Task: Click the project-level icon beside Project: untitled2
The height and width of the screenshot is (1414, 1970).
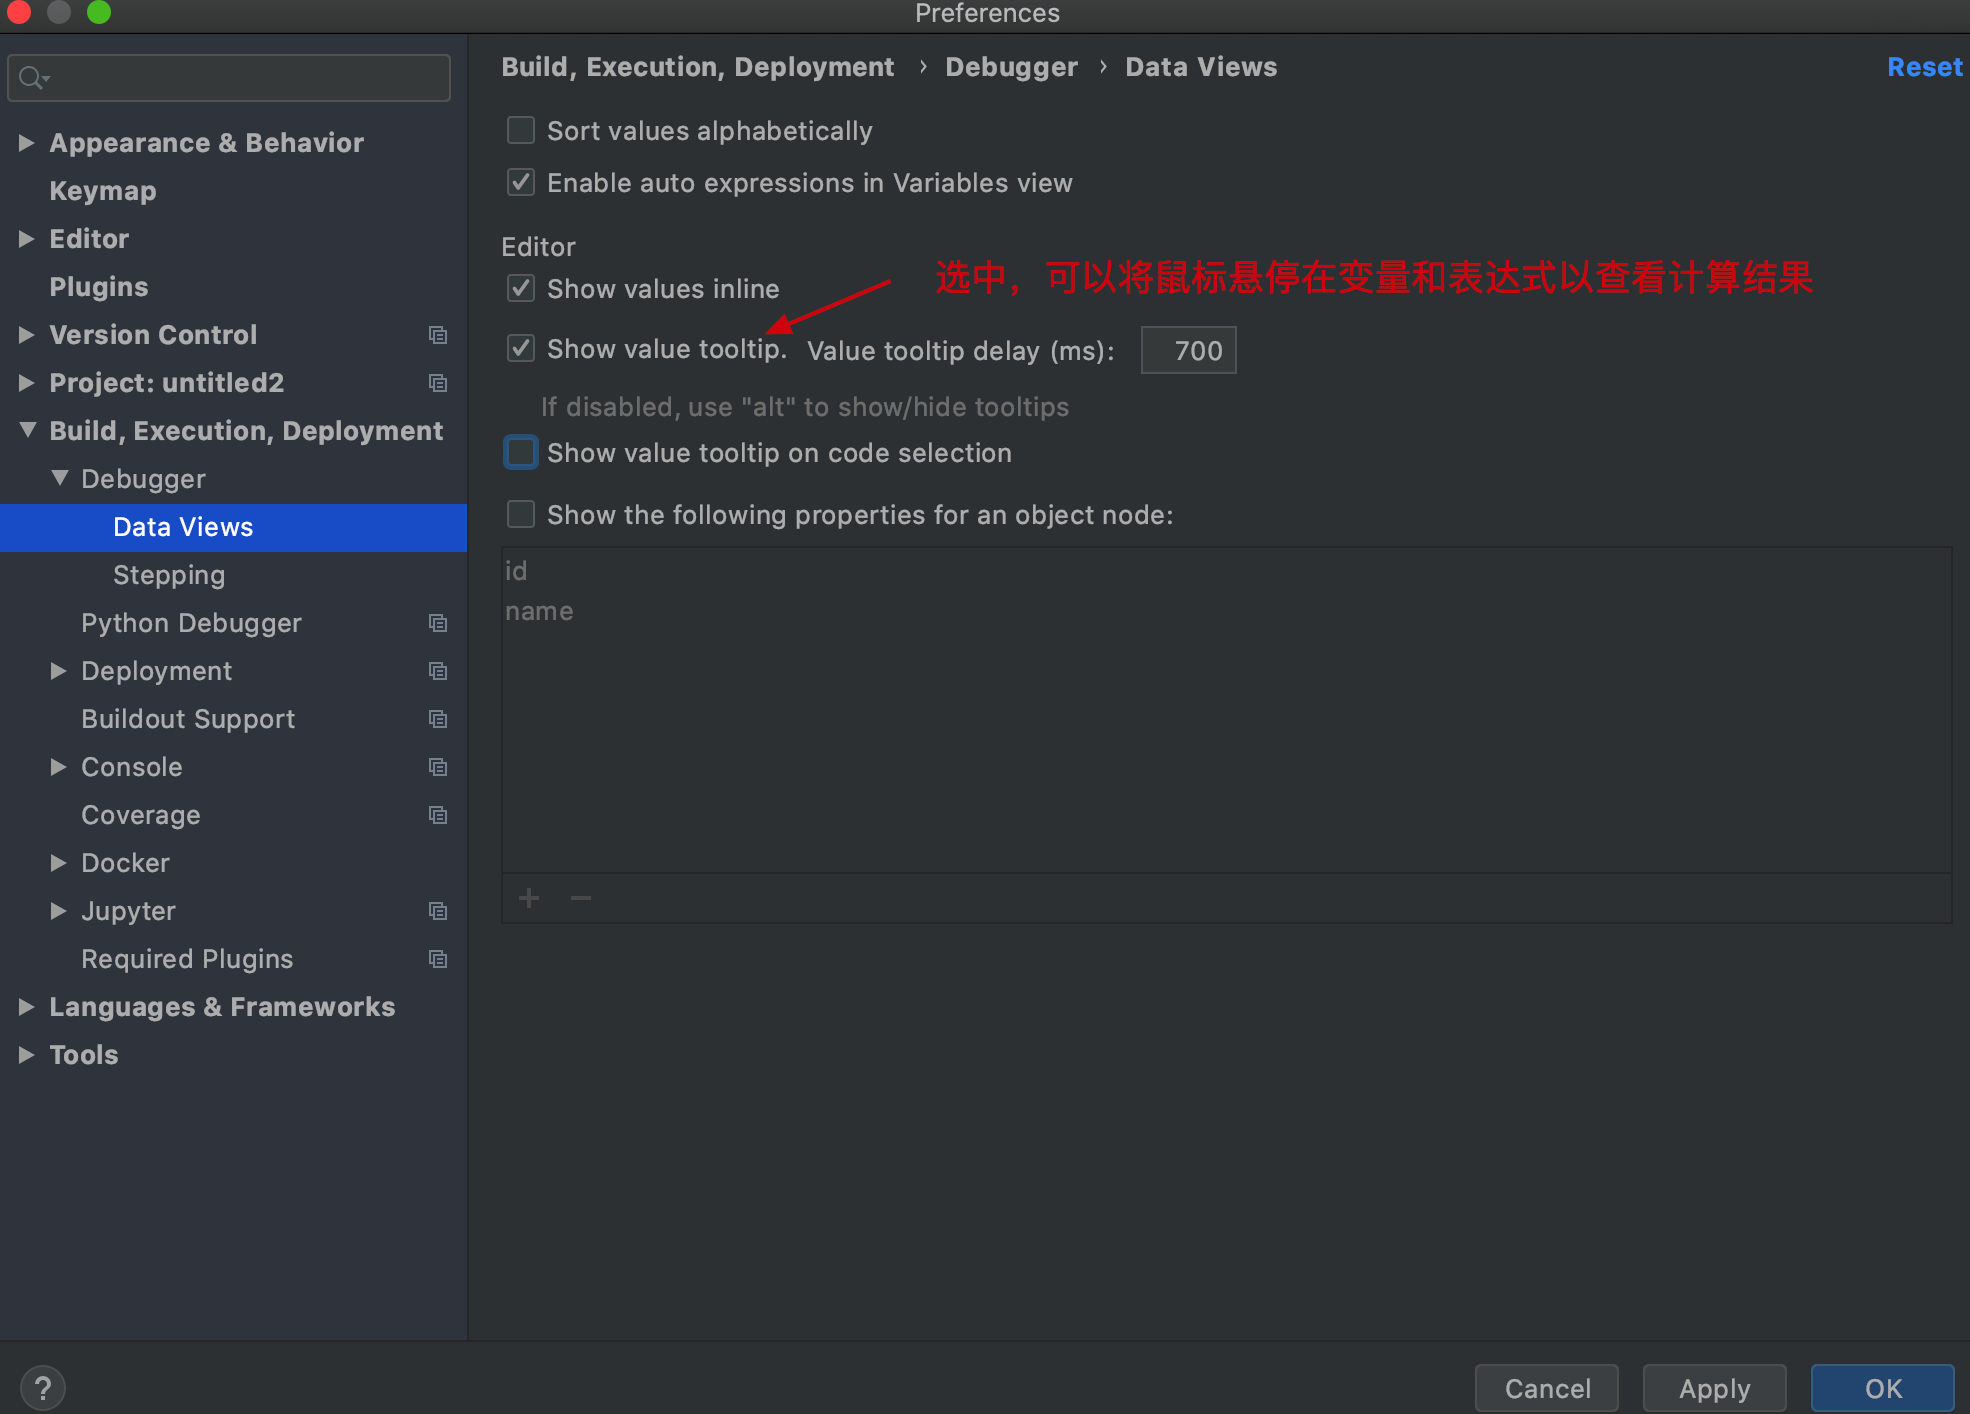Action: 438,383
